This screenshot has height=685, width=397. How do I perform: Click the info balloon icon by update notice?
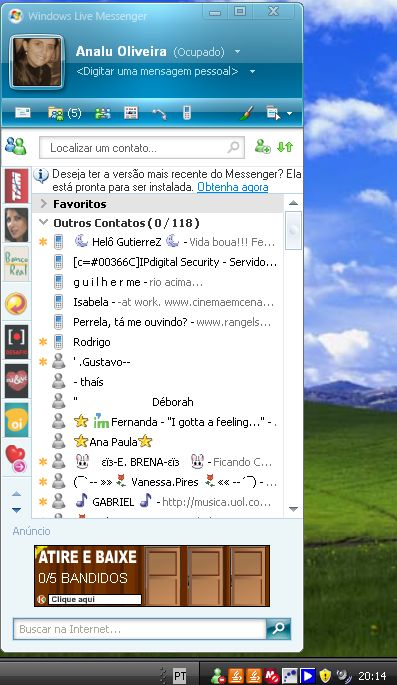click(x=41, y=175)
